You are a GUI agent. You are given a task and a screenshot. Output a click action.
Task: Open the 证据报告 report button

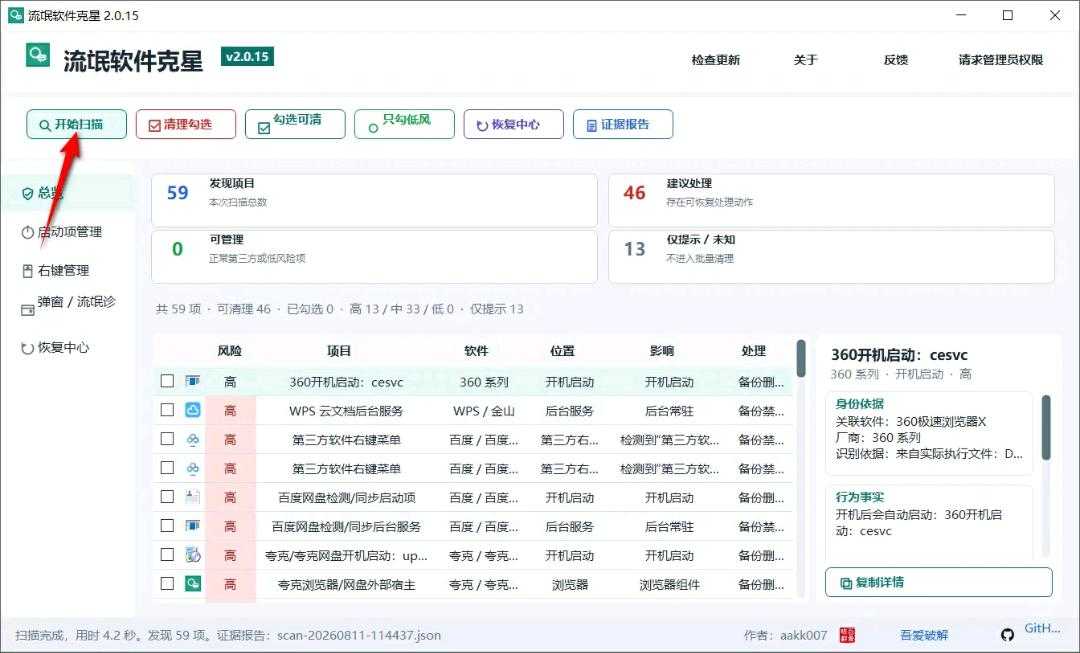tap(623, 125)
